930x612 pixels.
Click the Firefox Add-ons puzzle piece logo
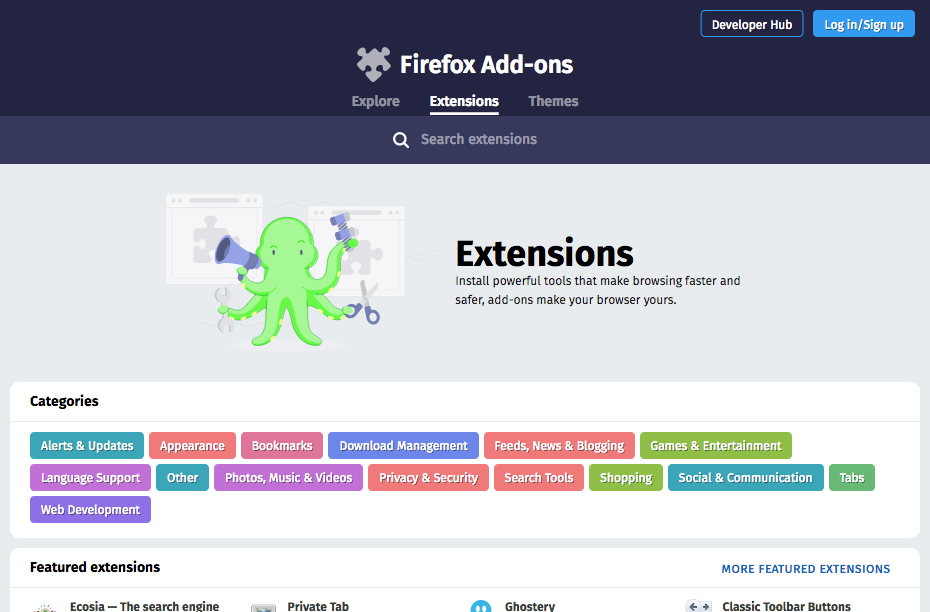tap(374, 64)
